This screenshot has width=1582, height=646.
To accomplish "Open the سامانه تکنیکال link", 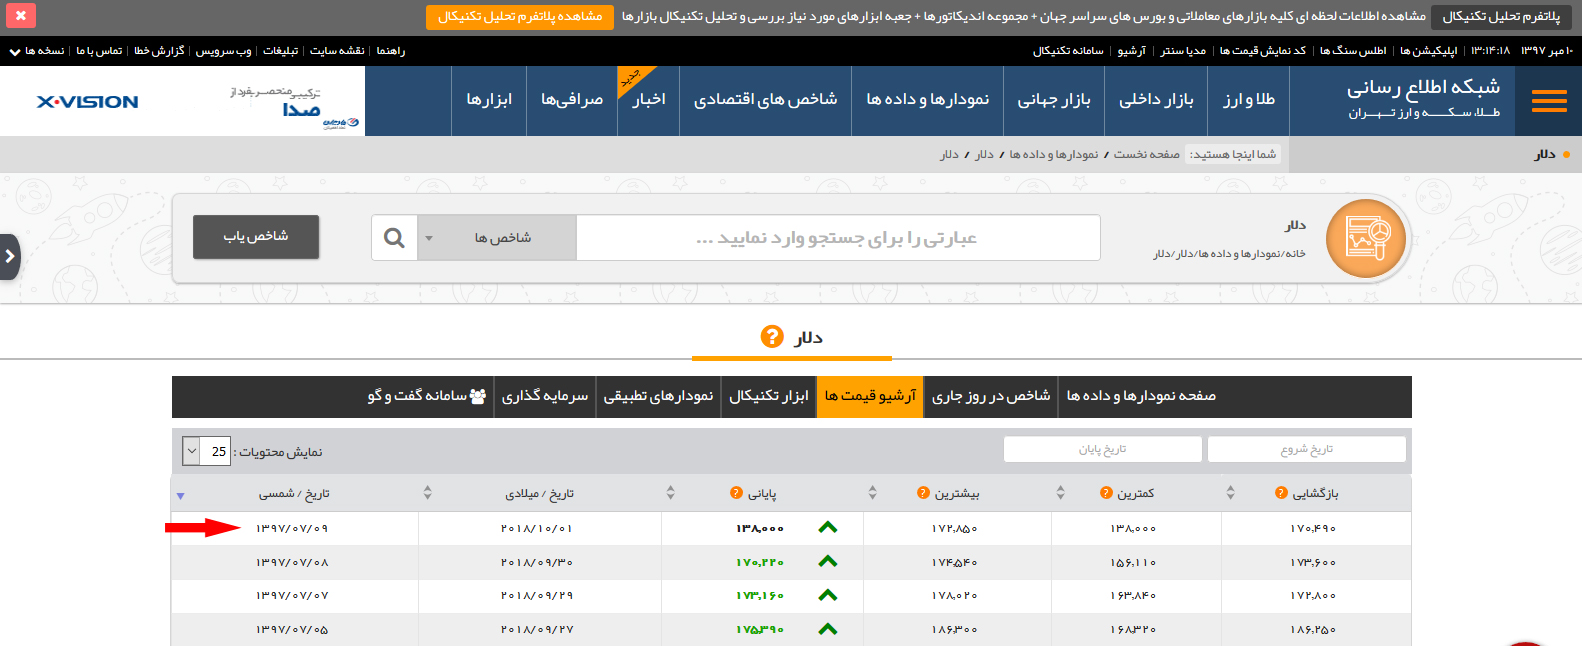I will 1068,51.
